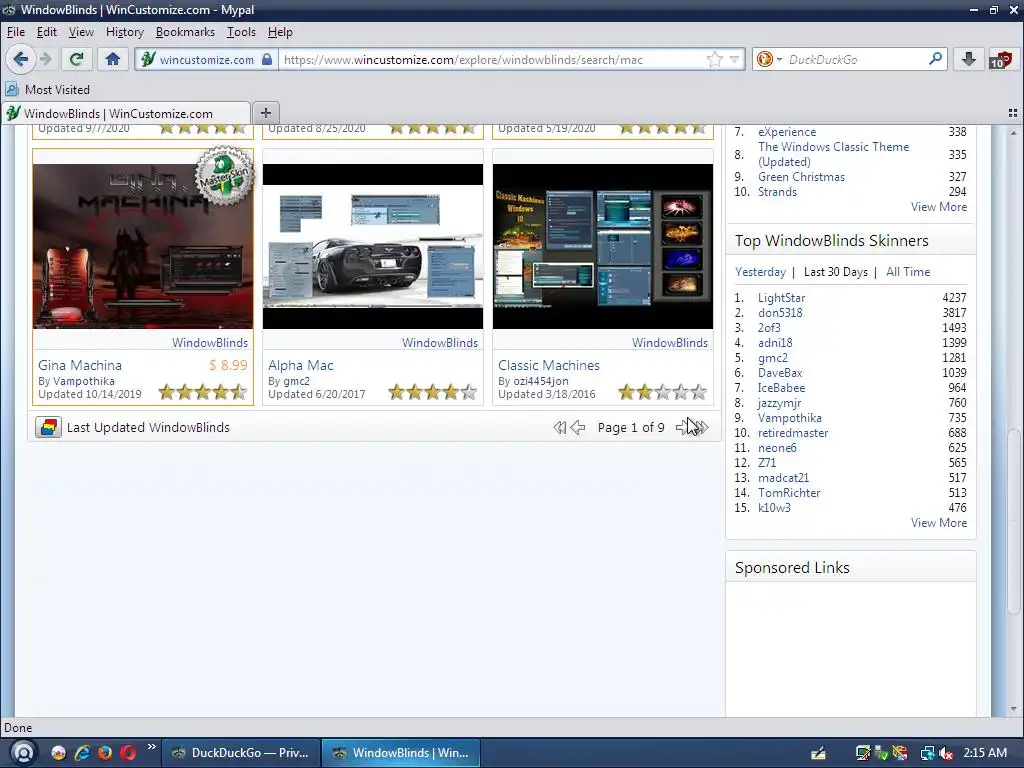Launch Internet Explorer from quick launch
Image resolution: width=1024 pixels, height=768 pixels.
pyautogui.click(x=82, y=753)
